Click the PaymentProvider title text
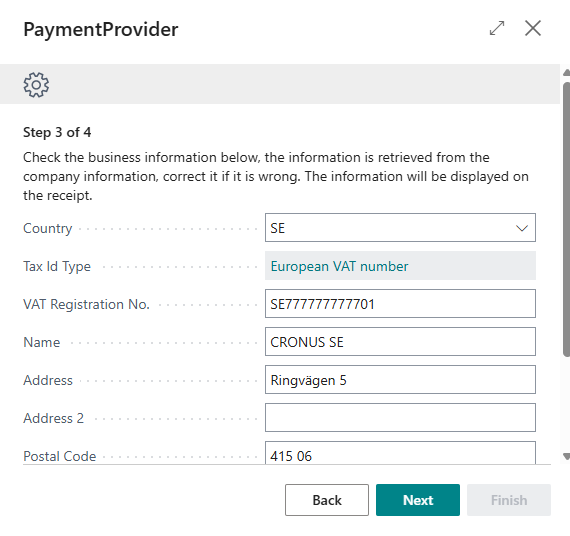The image size is (570, 536). pos(101,29)
